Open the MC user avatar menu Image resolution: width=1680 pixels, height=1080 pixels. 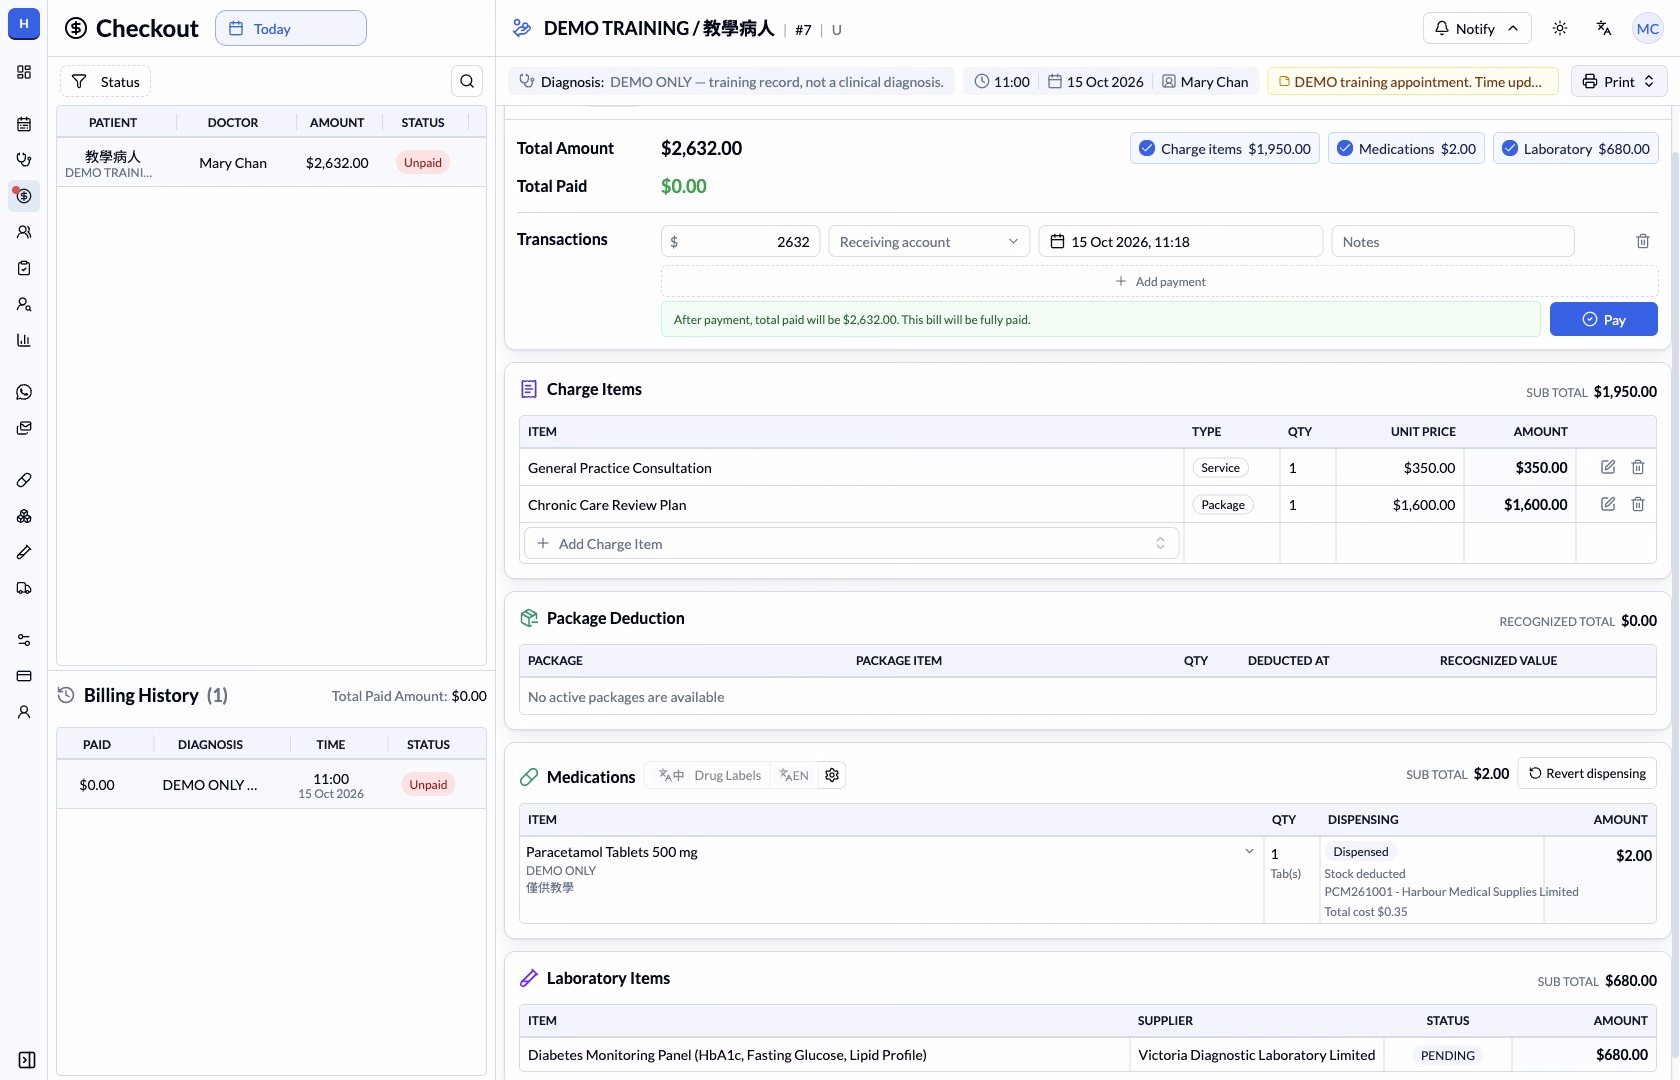click(x=1648, y=28)
